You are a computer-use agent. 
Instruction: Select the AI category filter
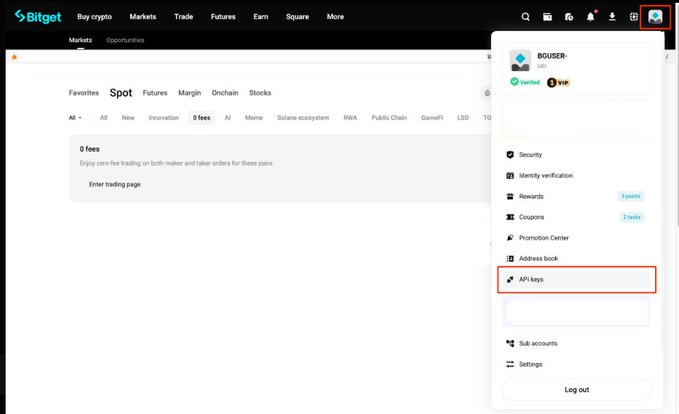point(228,118)
